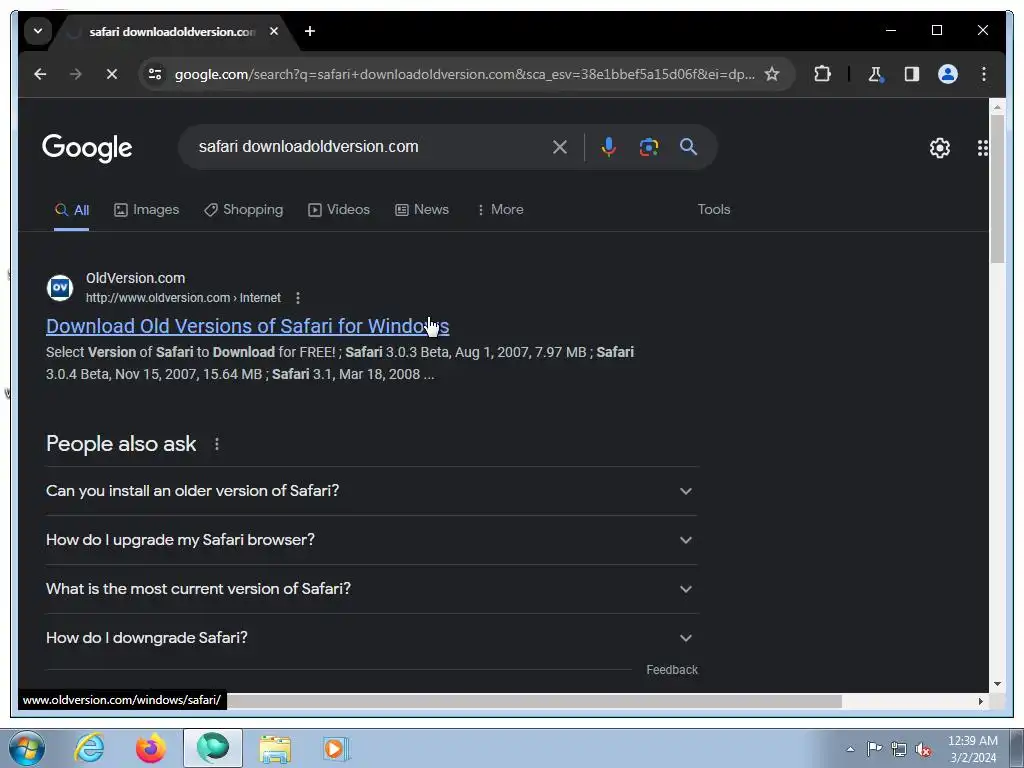Clear the Google search box text
Screen dimensions: 1024x768
point(560,147)
